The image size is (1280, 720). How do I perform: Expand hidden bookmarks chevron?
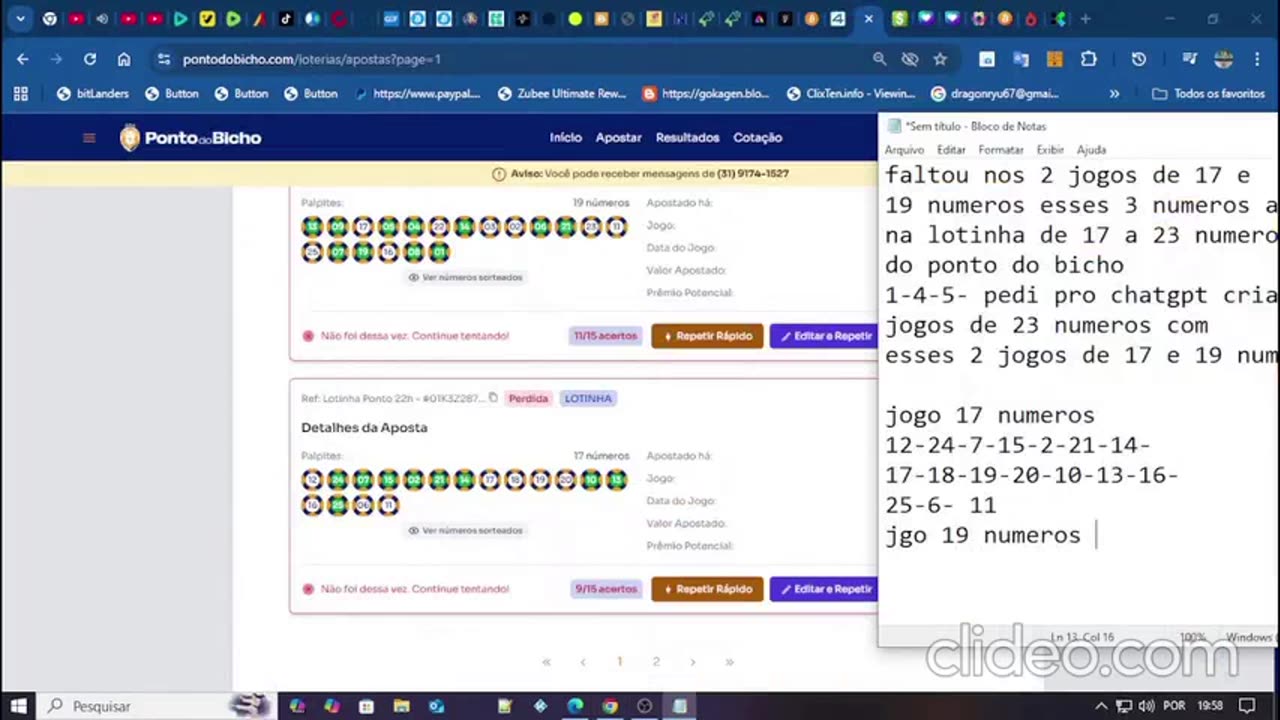tap(1114, 93)
